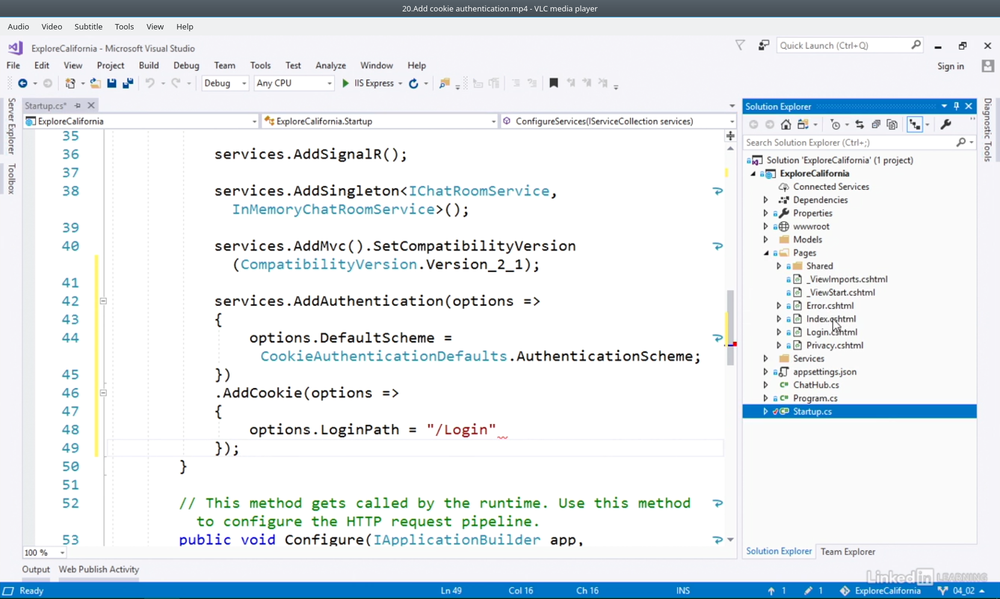Save the current file with Save icon

point(112,84)
